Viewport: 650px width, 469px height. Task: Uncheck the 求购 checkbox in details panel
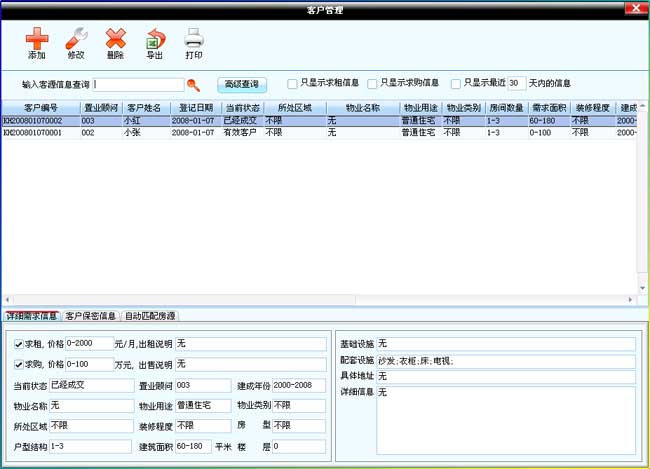pyautogui.click(x=19, y=364)
